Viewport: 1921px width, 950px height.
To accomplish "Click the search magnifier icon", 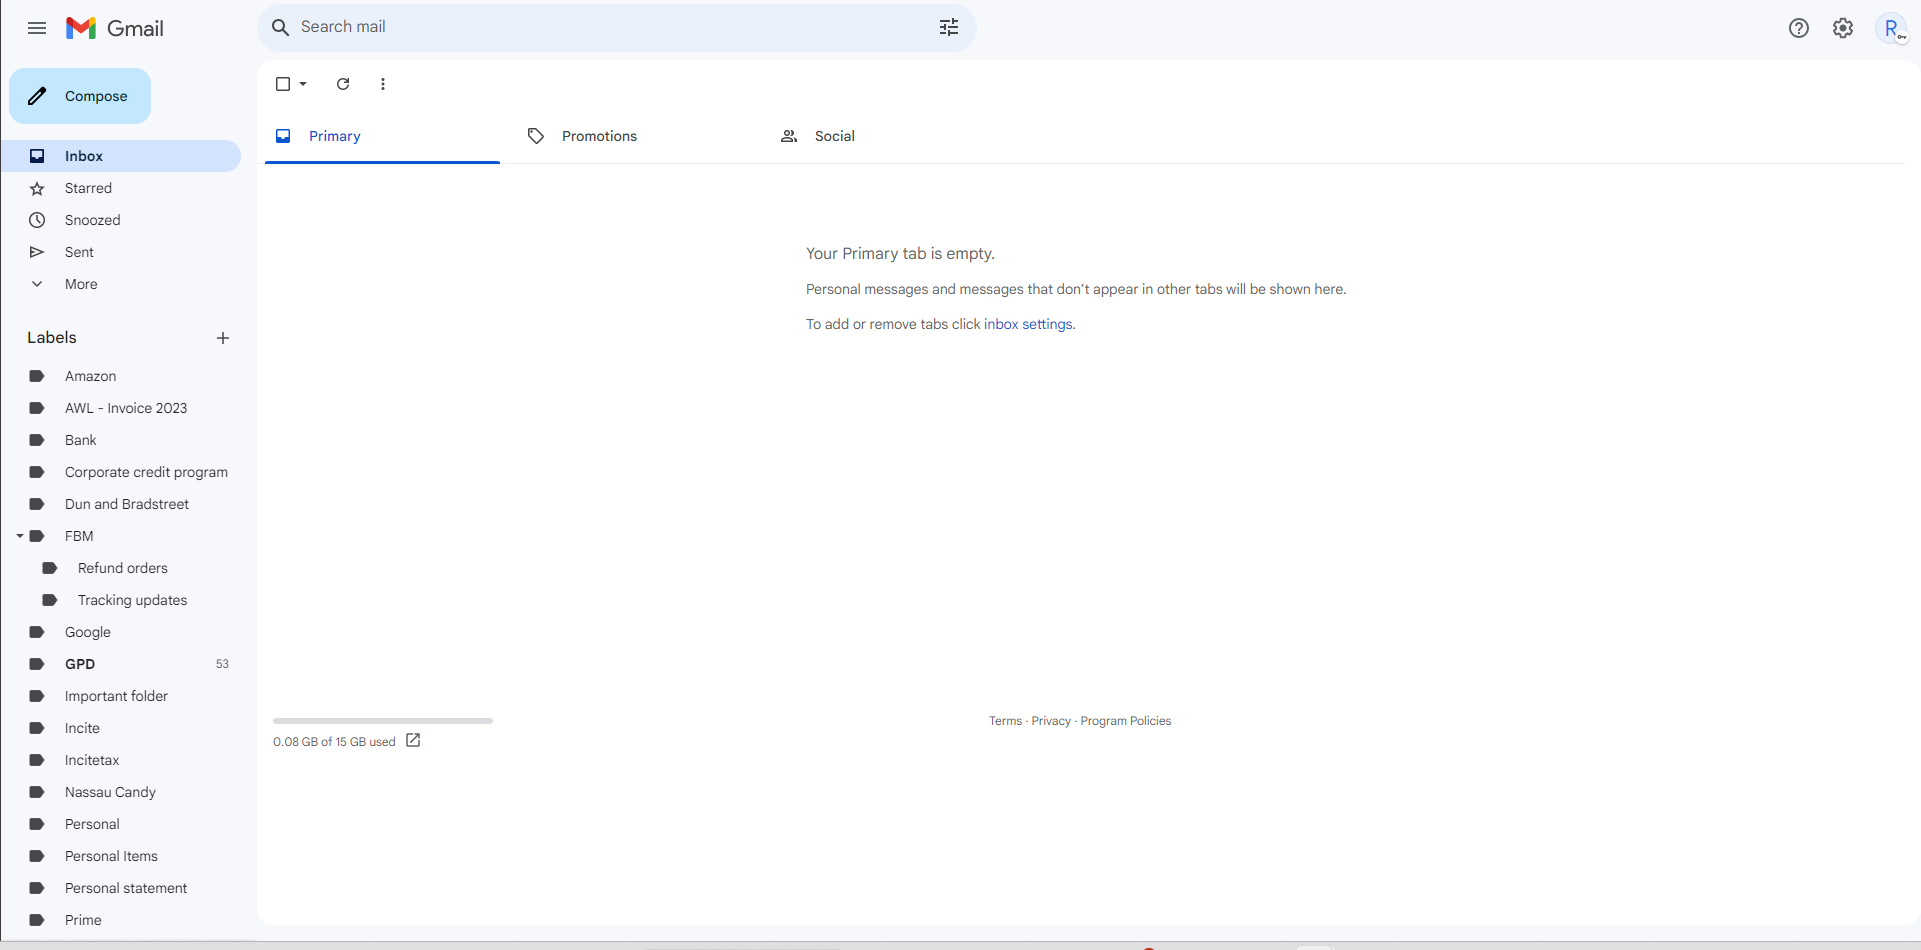I will tap(281, 27).
